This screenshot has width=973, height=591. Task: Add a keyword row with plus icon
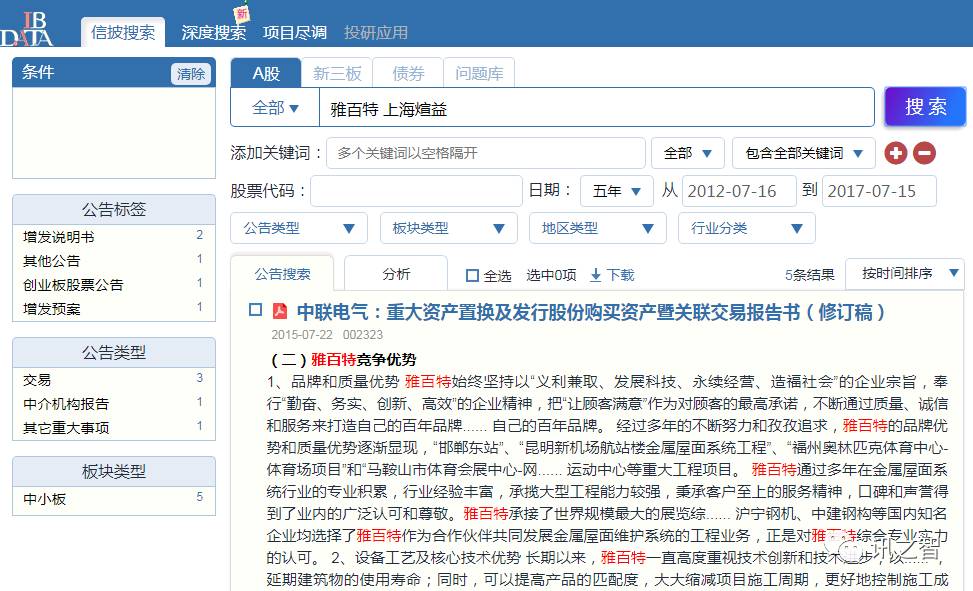click(895, 153)
